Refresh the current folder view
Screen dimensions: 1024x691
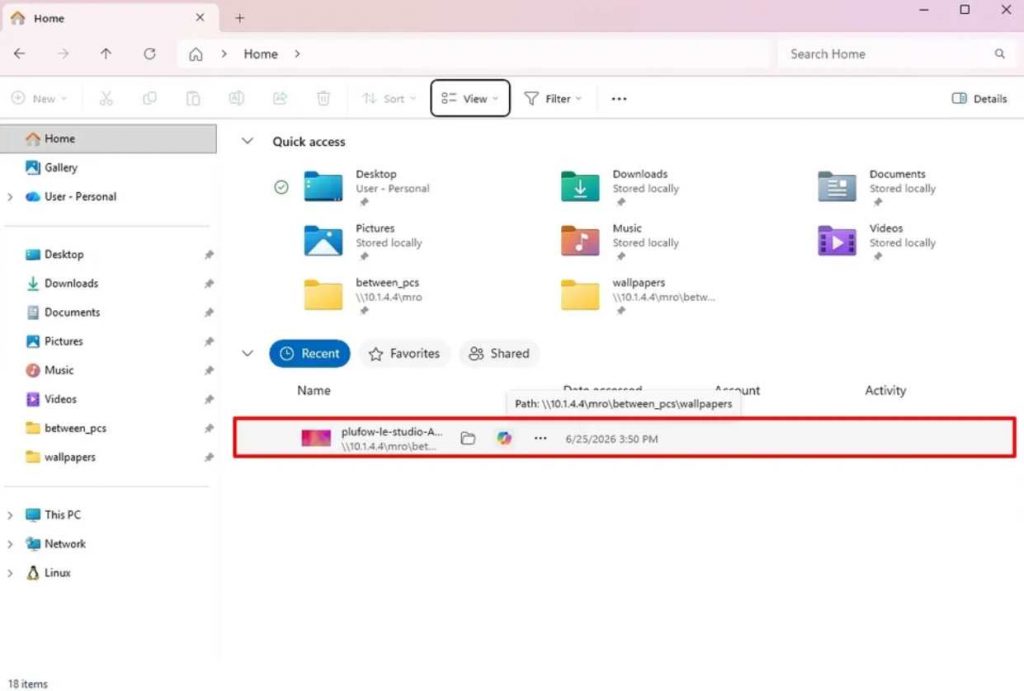(x=150, y=54)
